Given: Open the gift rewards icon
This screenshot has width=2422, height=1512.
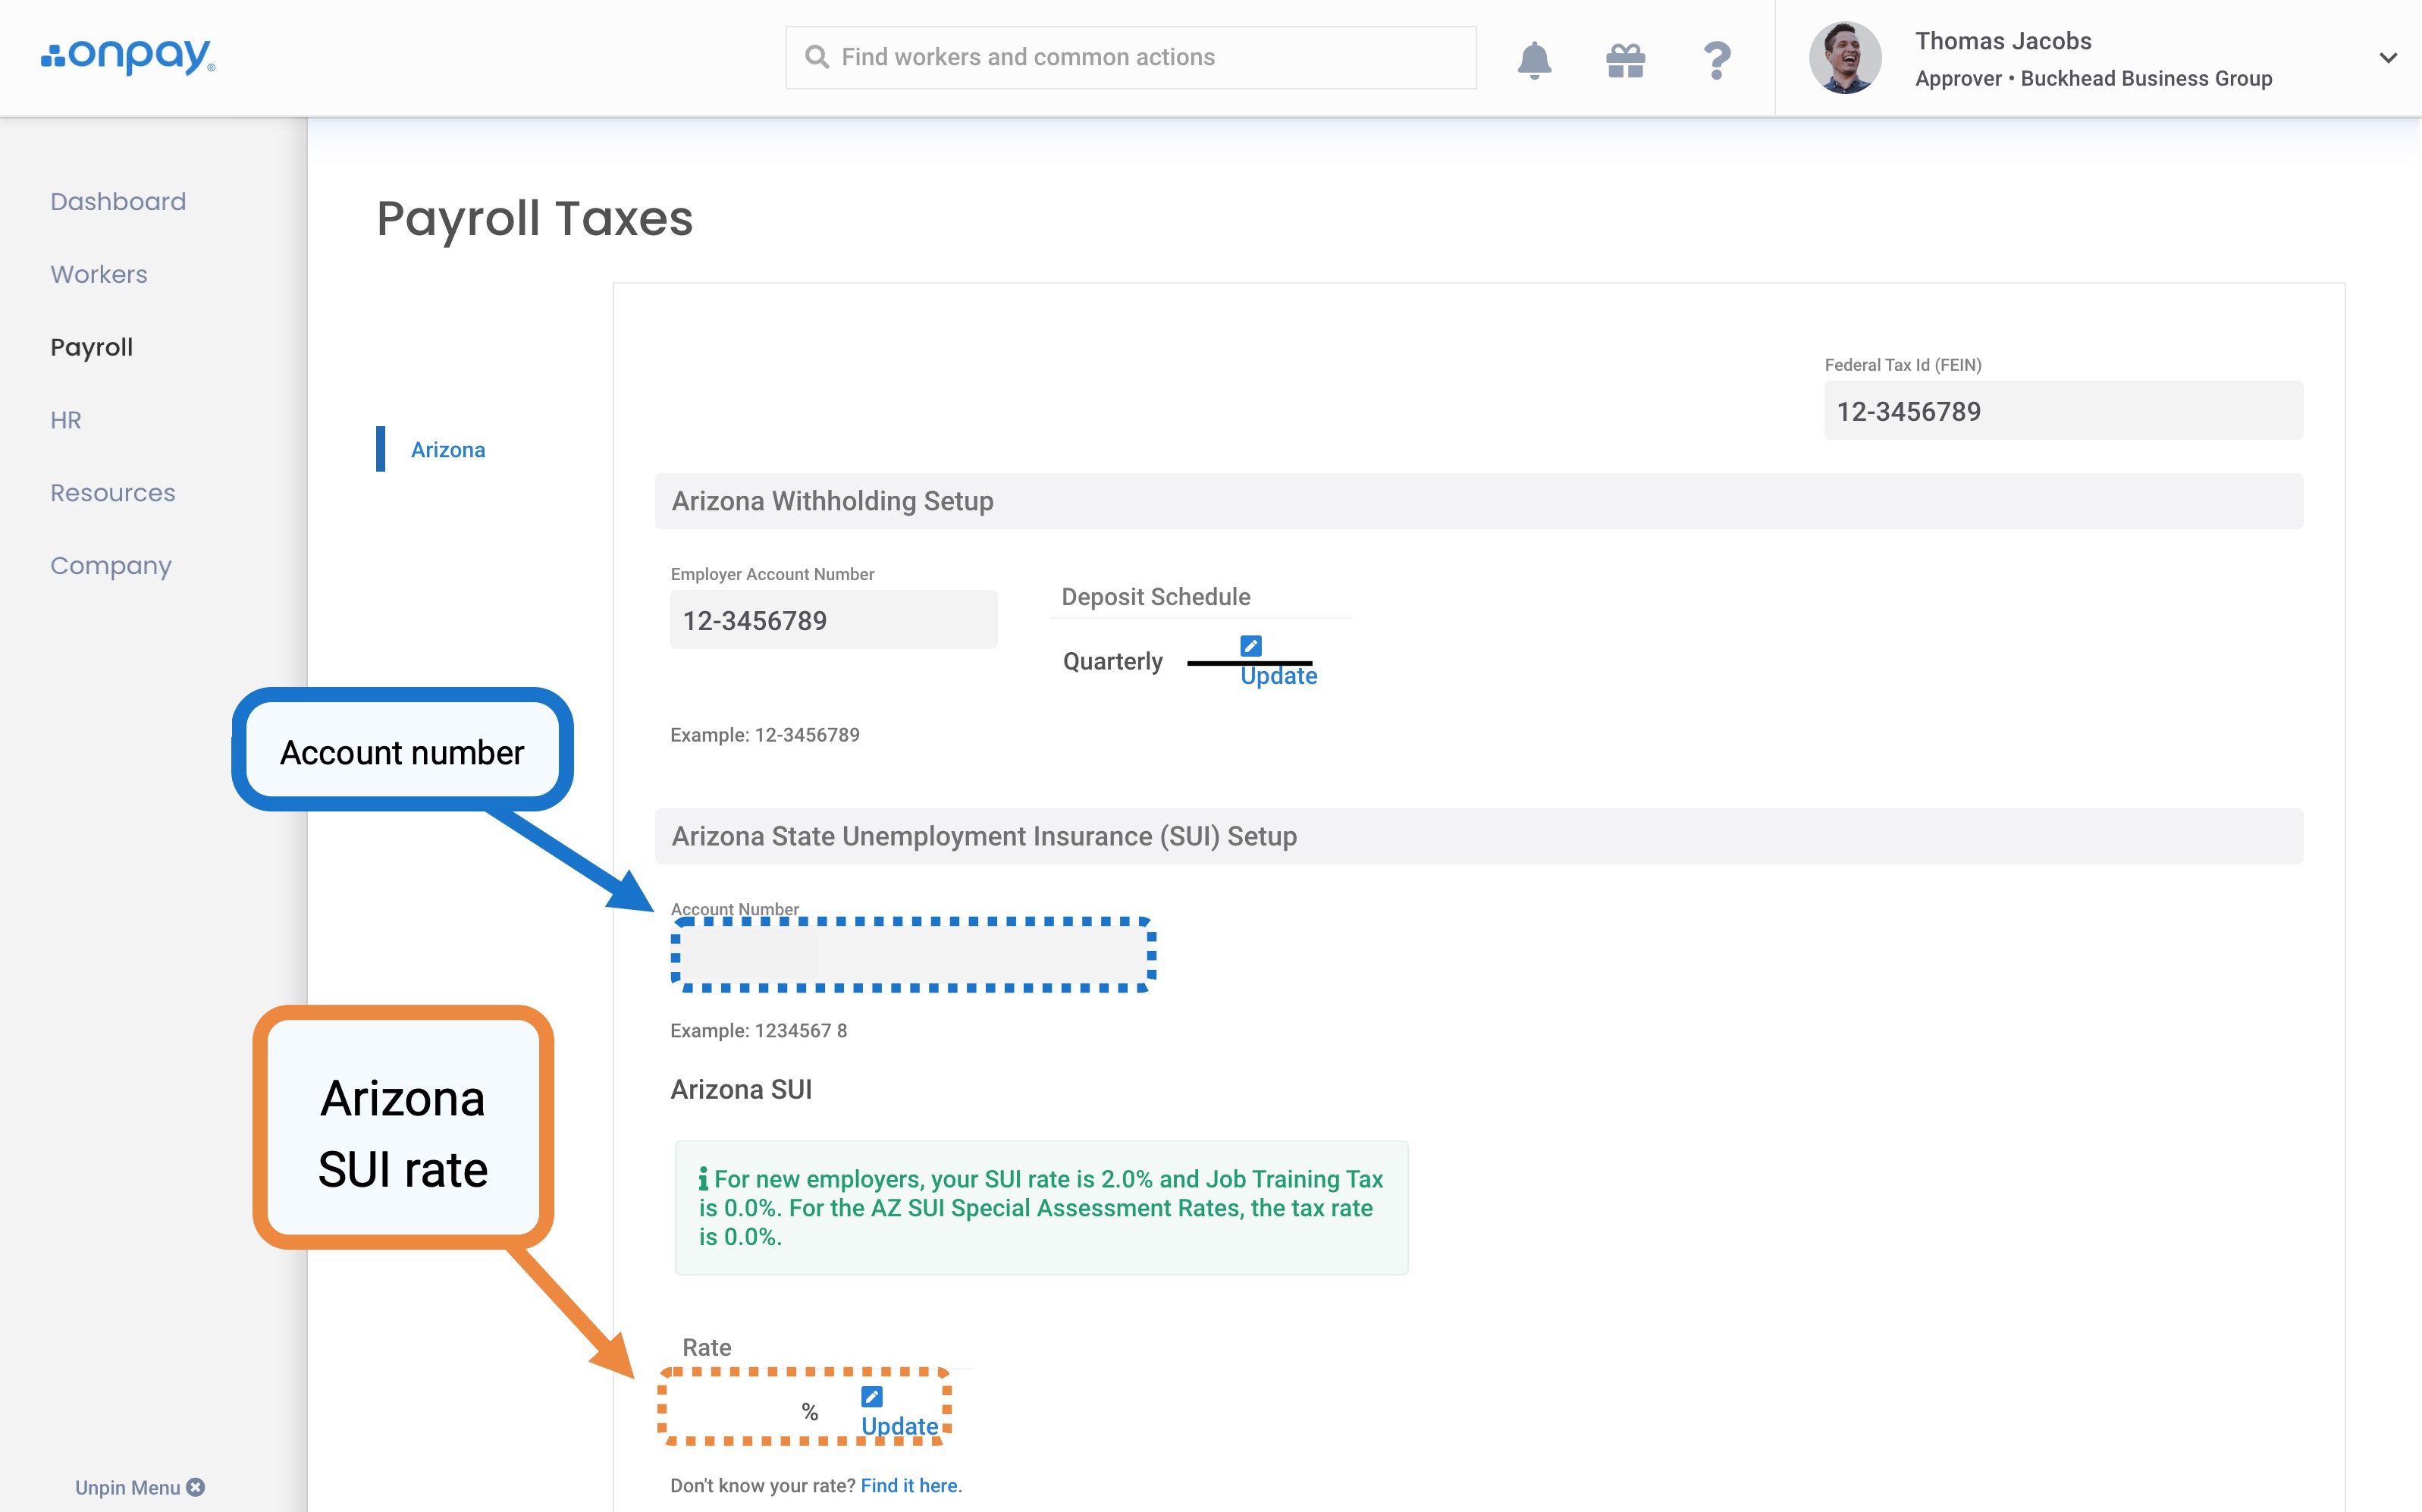Looking at the screenshot, I should (1625, 60).
